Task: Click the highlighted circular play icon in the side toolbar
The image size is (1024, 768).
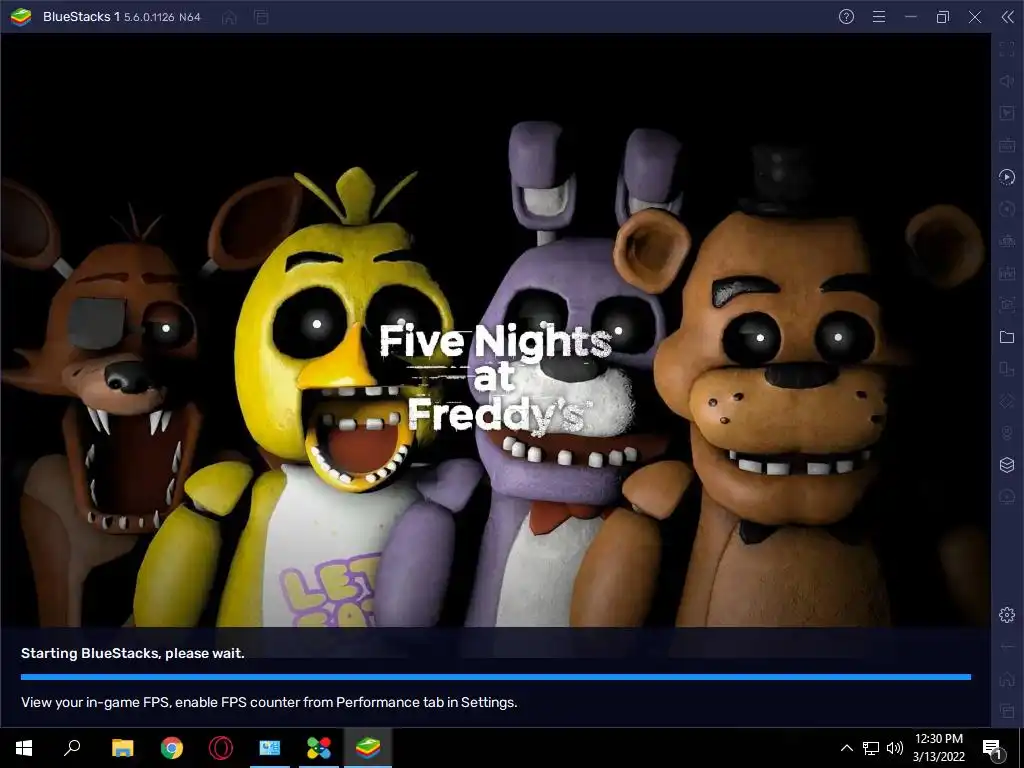Action: coord(1007,177)
